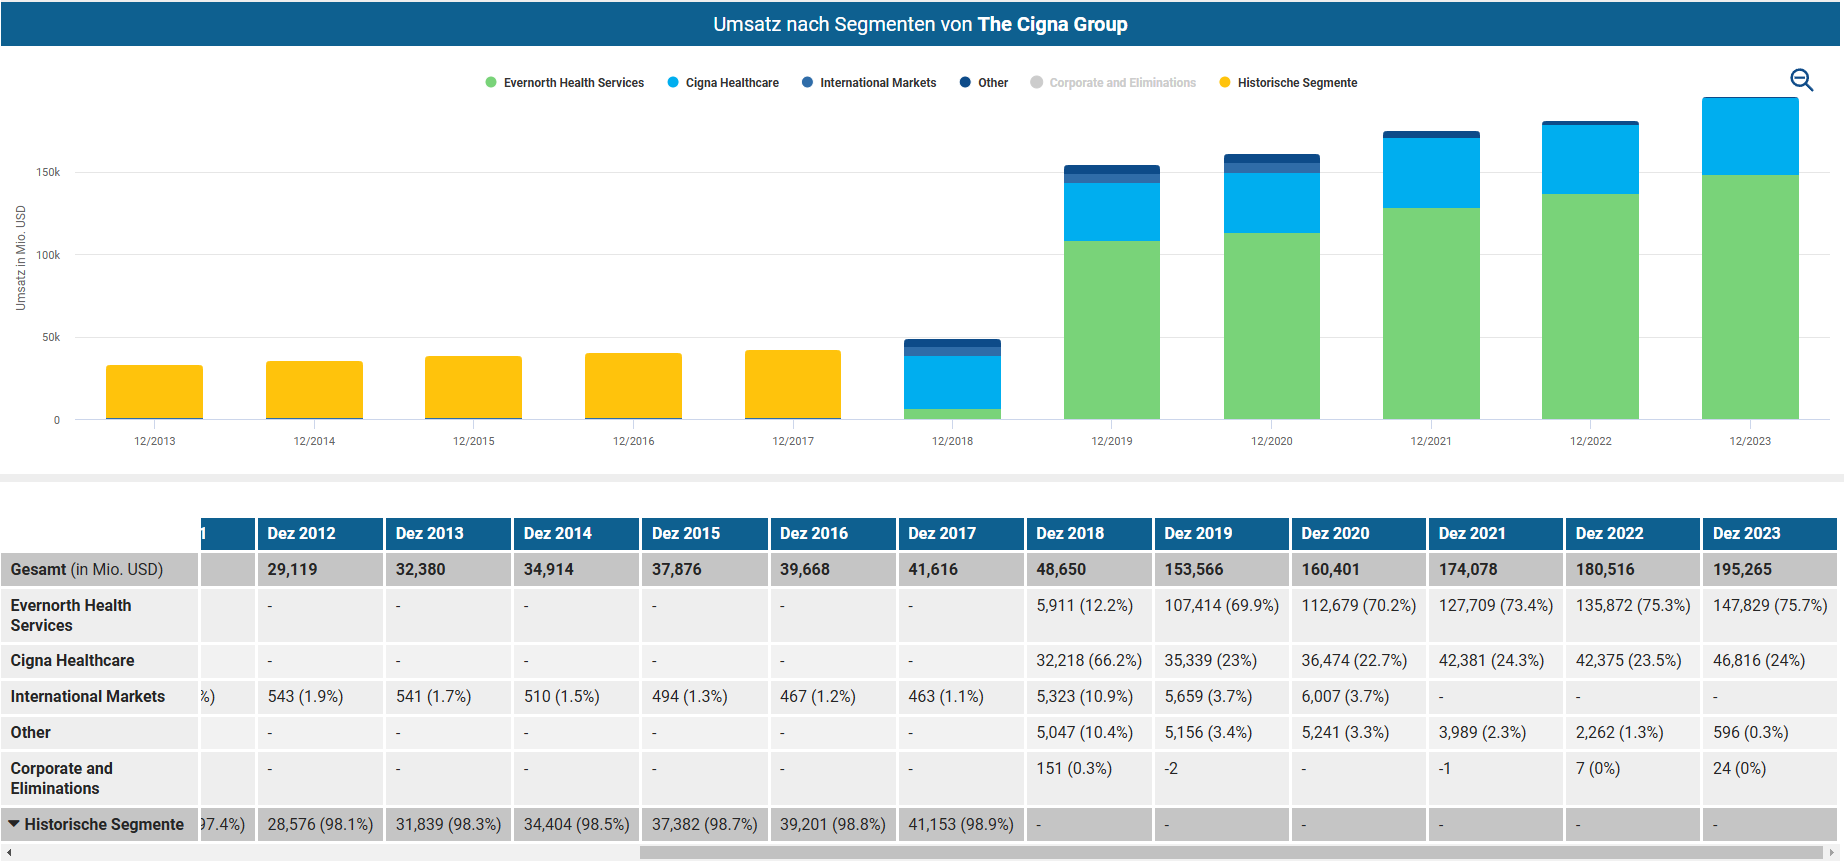This screenshot has width=1844, height=866.
Task: Click the light blue Cigna Healthcare segment for 12/2018
Action: point(952,382)
